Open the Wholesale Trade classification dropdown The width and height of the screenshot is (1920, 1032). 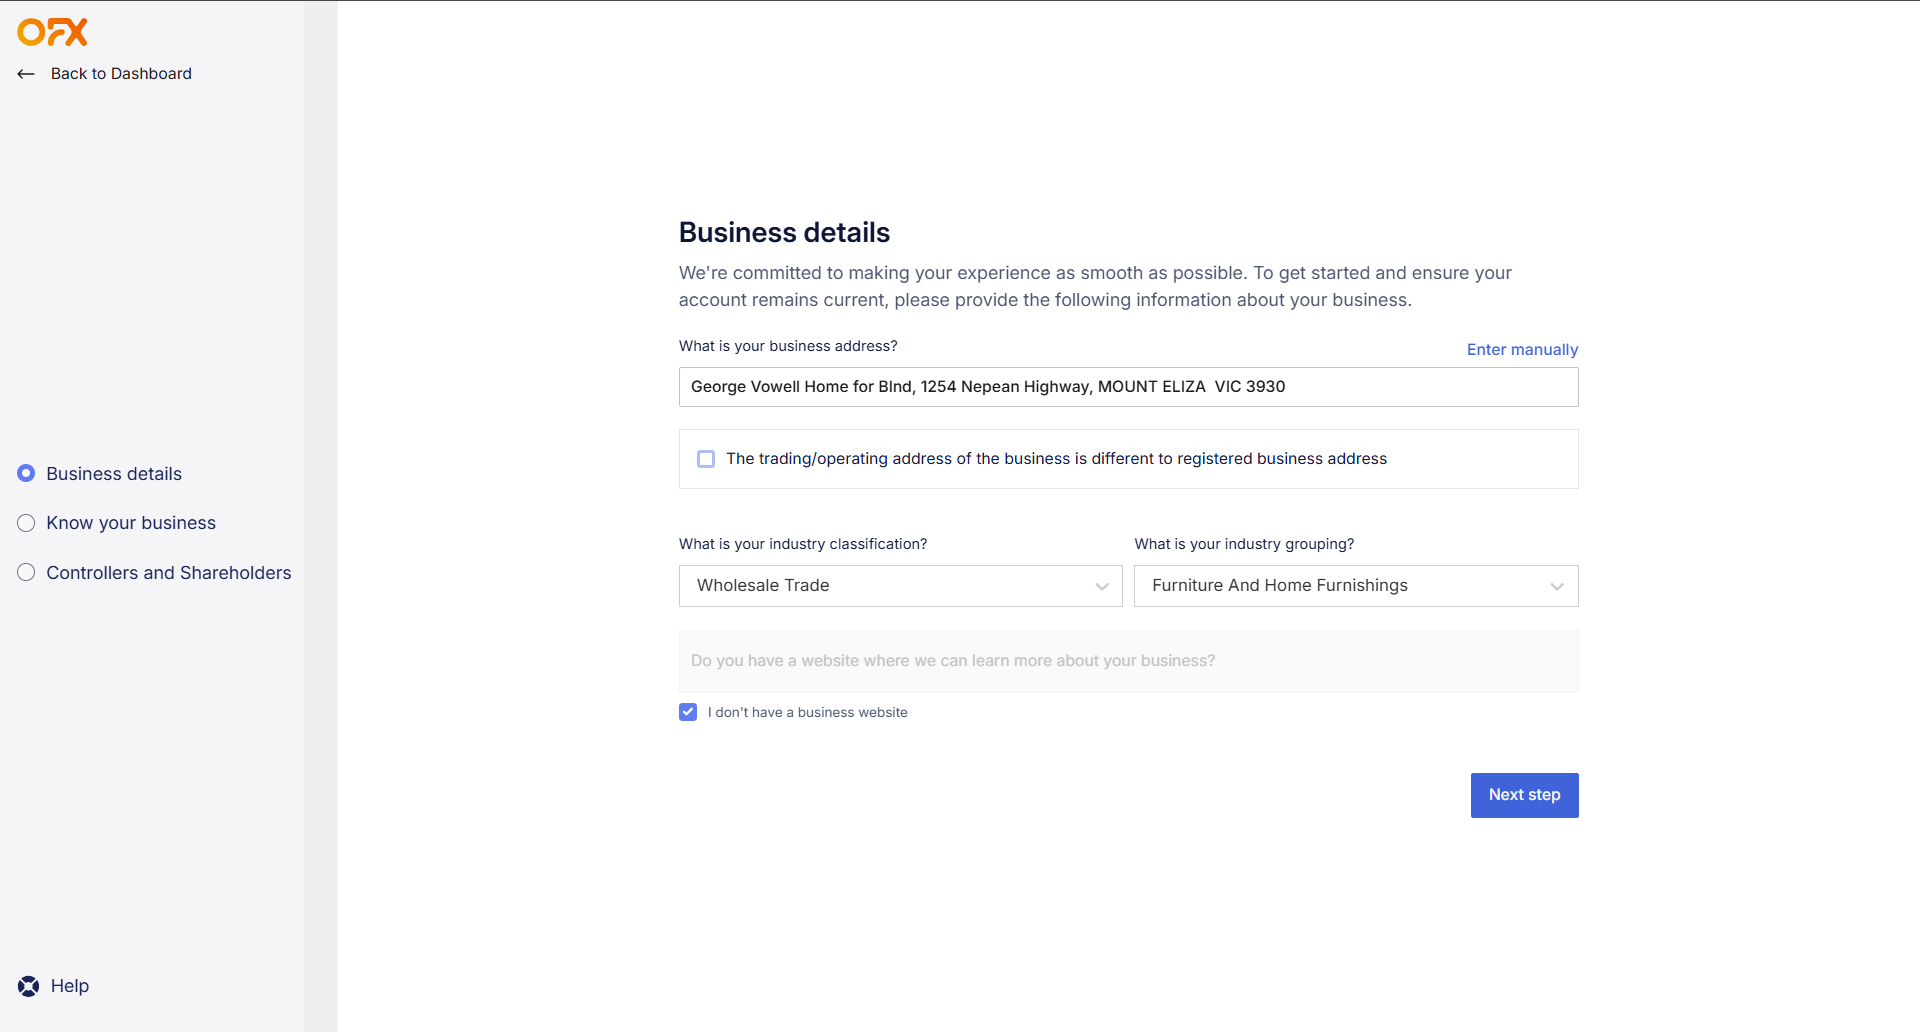pyautogui.click(x=900, y=586)
